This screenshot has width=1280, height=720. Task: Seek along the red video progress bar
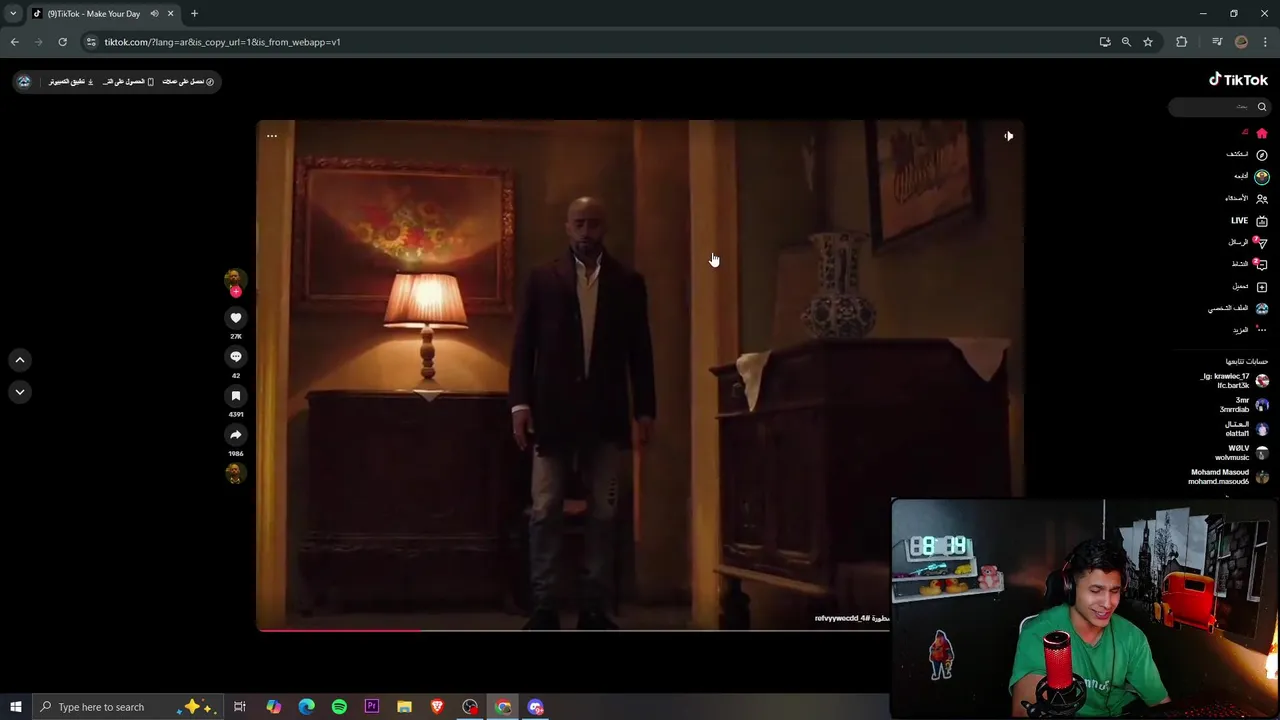[574, 630]
